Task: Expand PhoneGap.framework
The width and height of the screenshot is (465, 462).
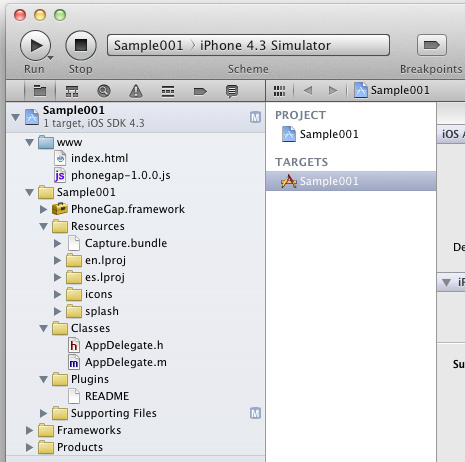Action: coord(43,209)
